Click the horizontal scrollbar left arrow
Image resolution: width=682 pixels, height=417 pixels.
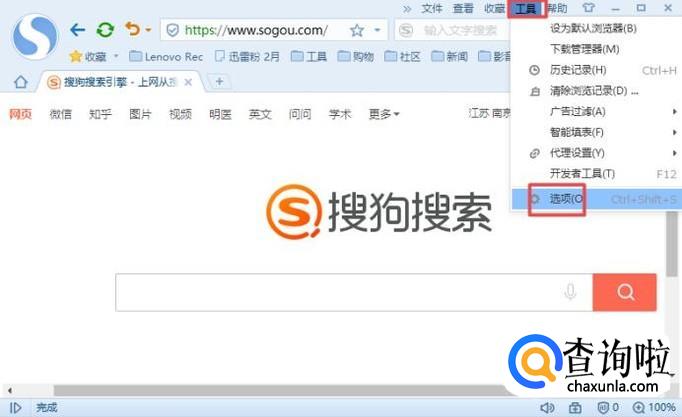(10, 390)
